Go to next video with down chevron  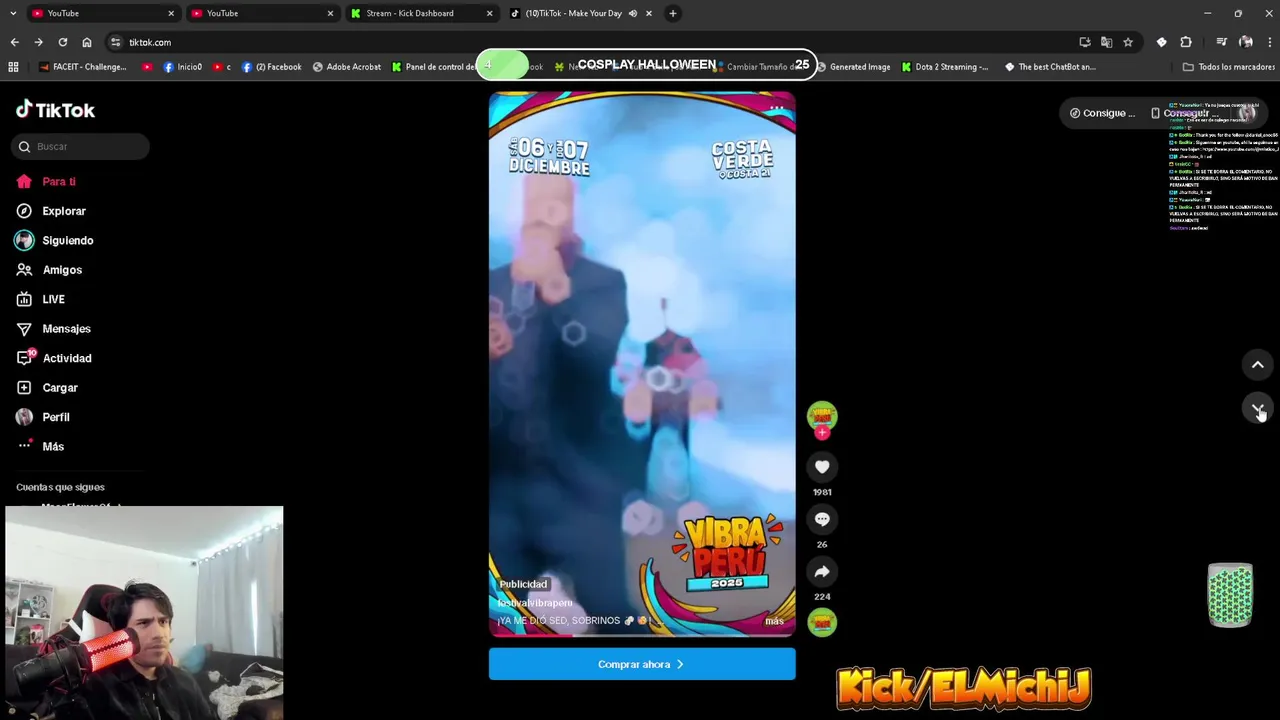(x=1257, y=408)
